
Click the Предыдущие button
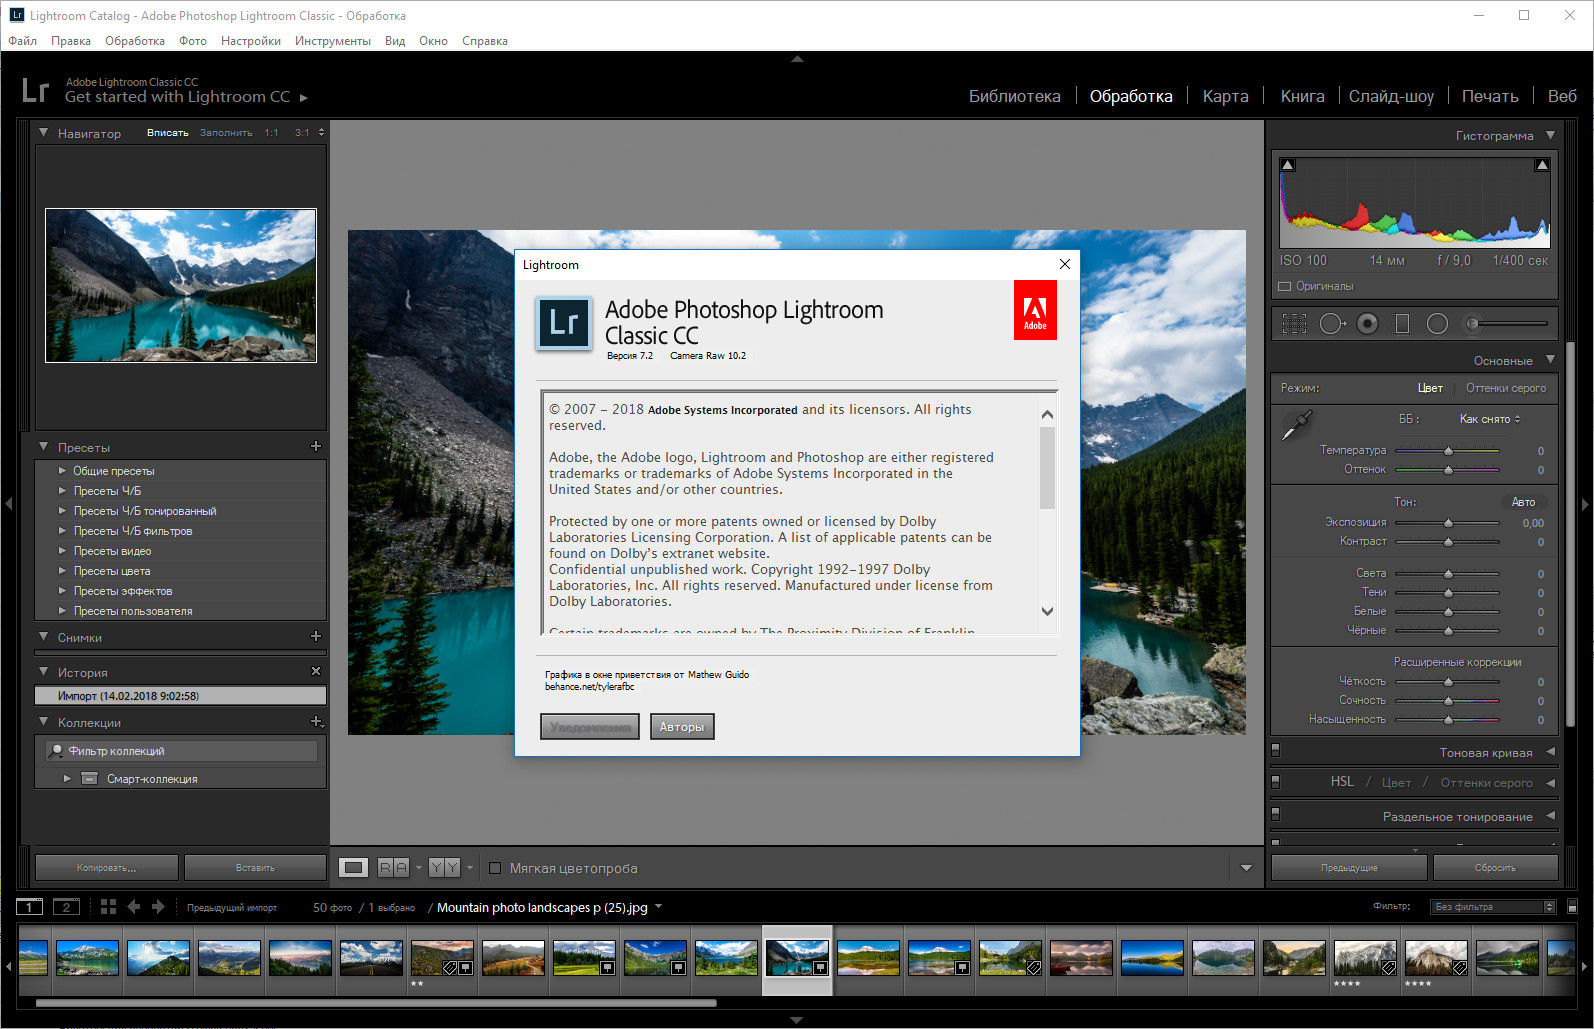[x=1349, y=867]
